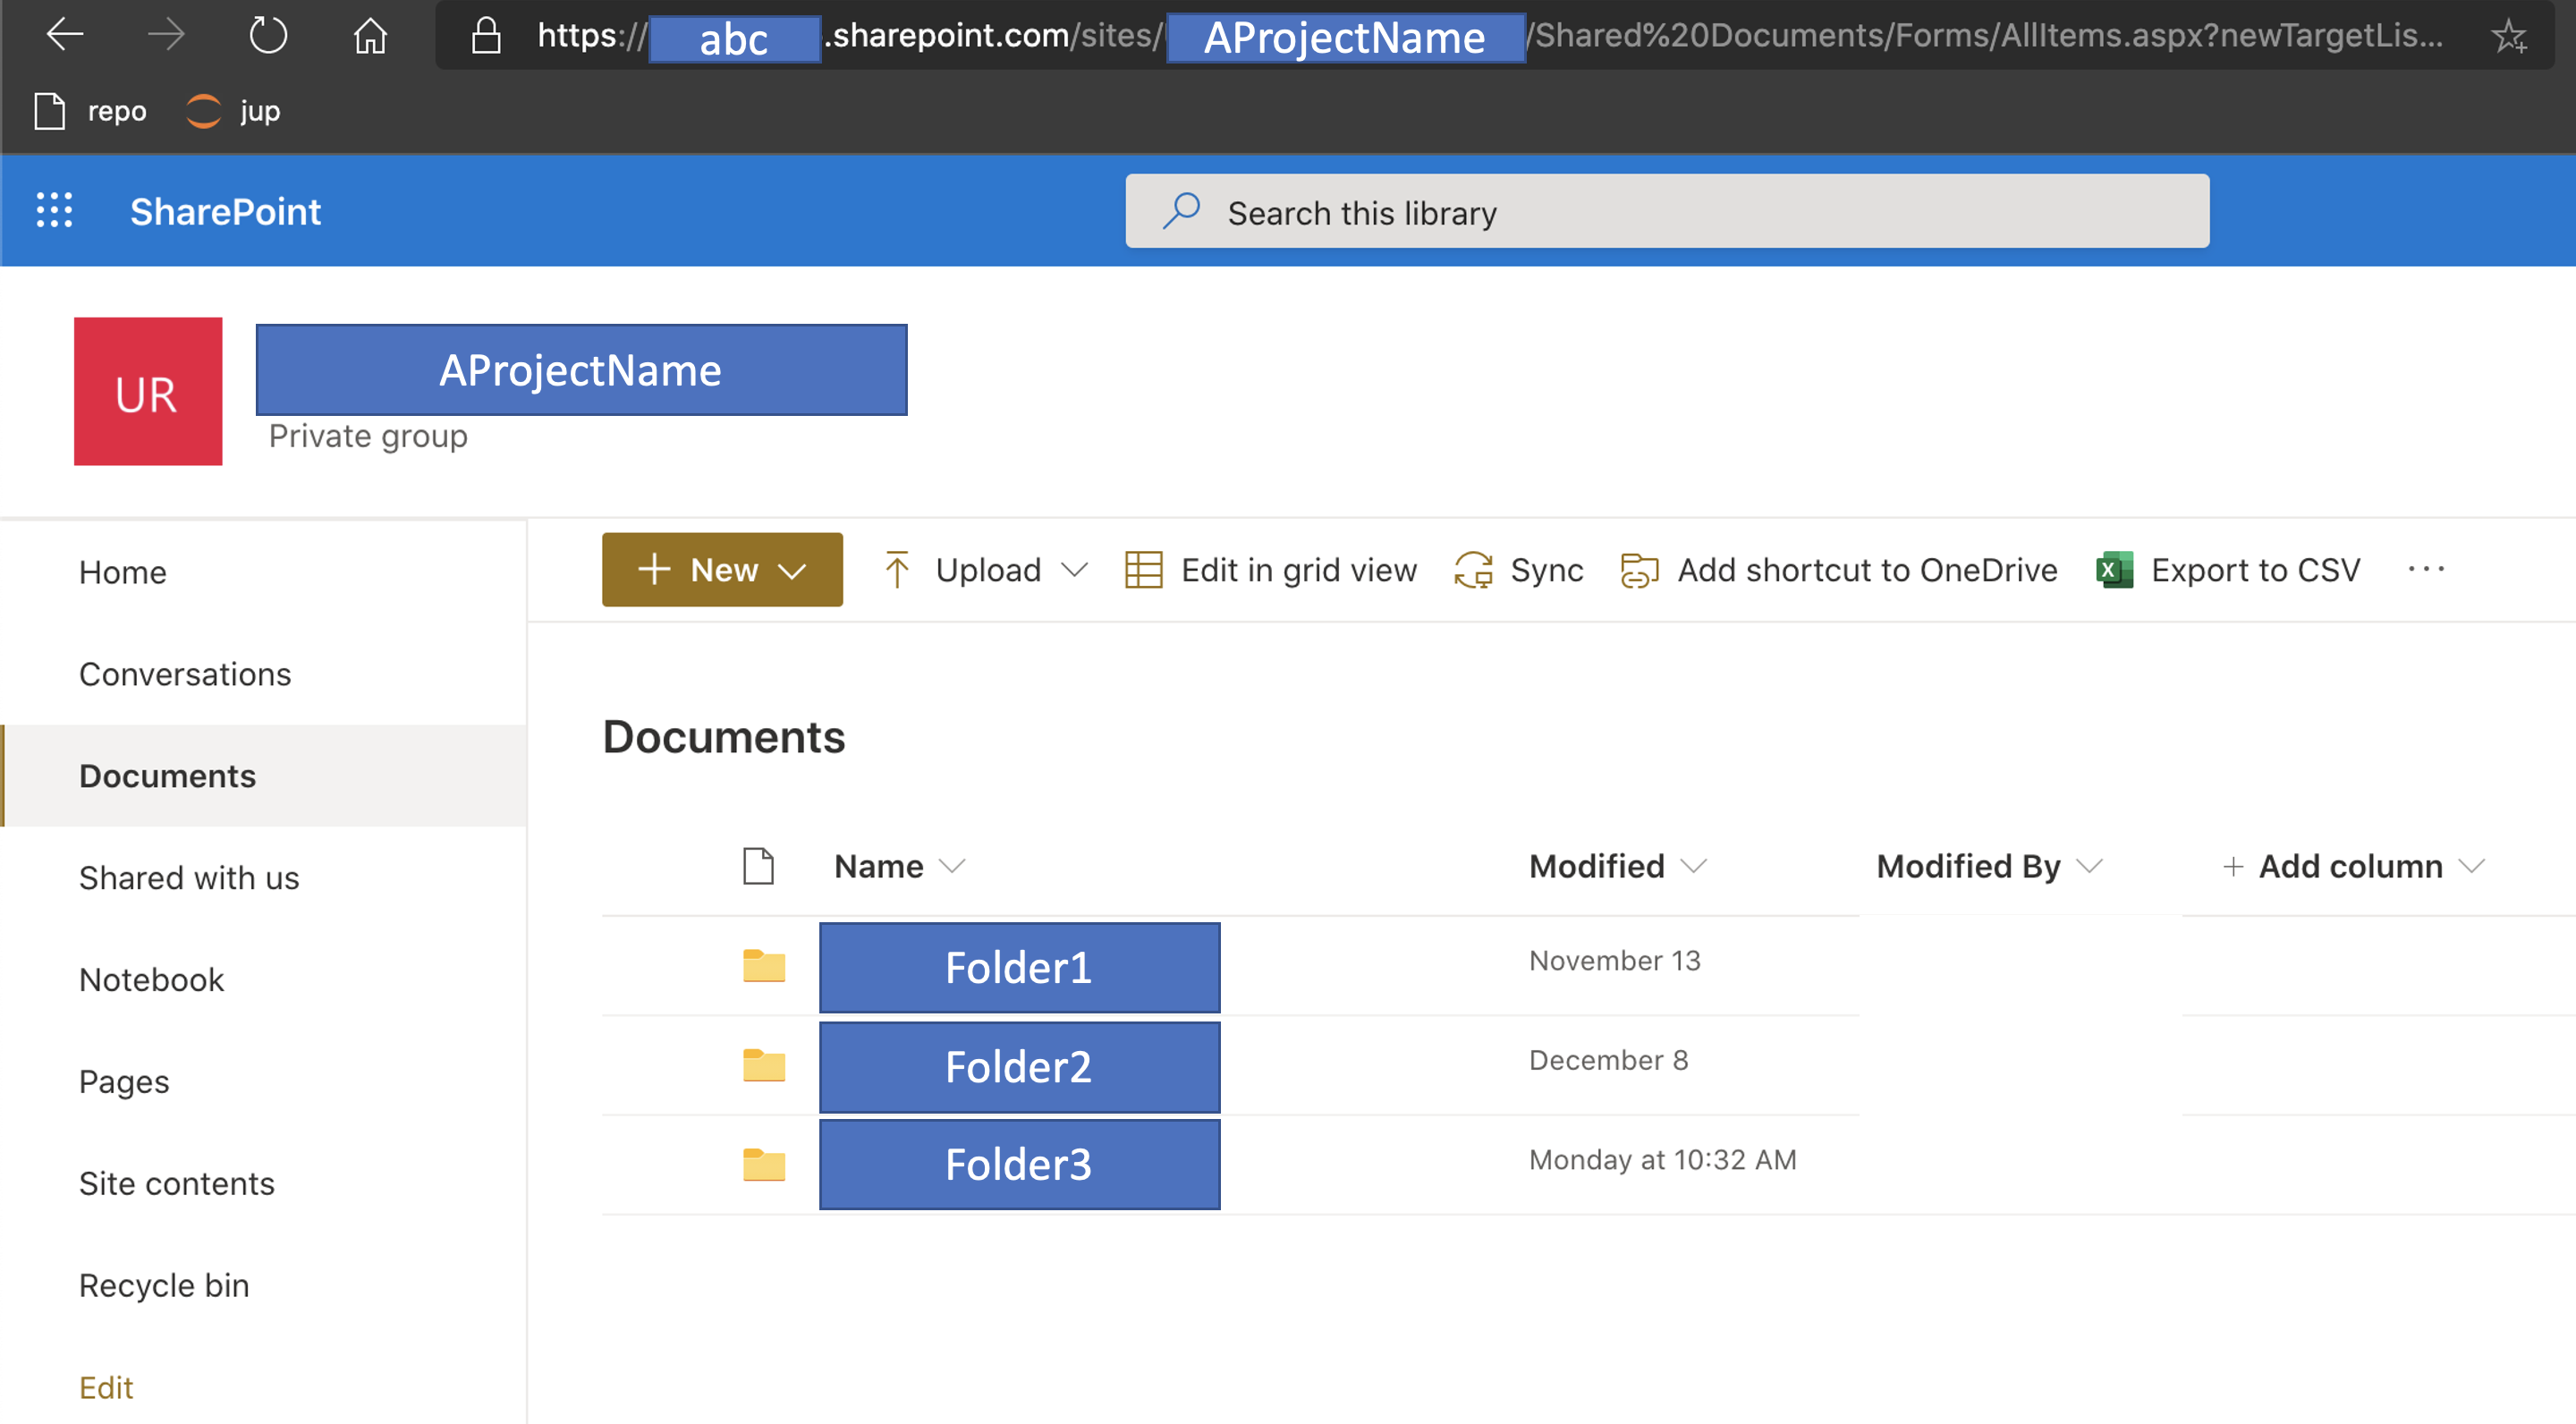
Task: Click the Edit in grid view icon
Action: tap(1143, 570)
